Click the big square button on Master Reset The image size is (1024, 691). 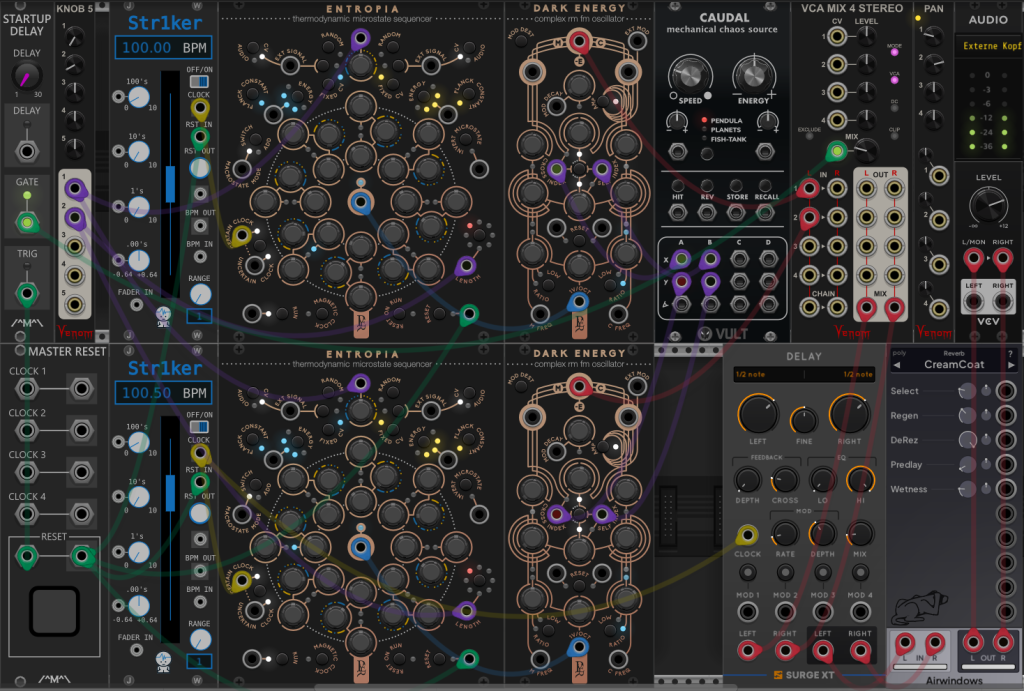54,611
